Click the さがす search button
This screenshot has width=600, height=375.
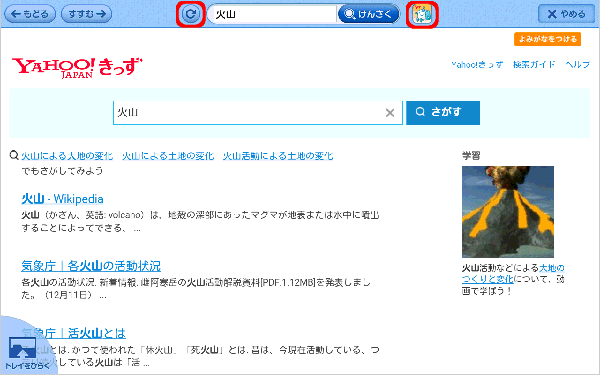(443, 112)
